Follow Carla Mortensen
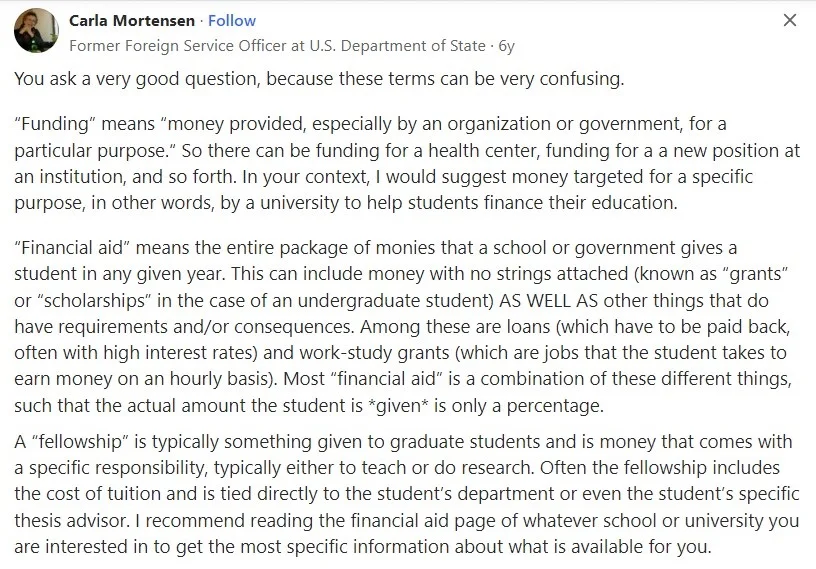 [x=232, y=21]
